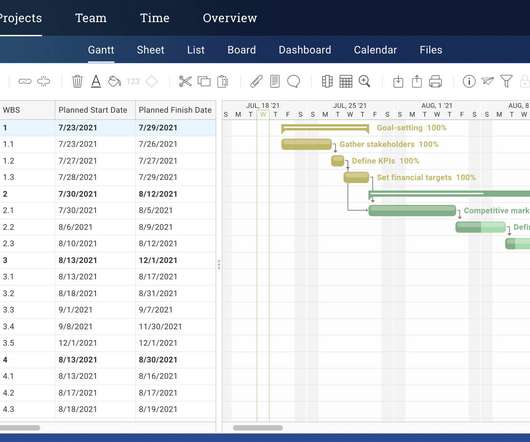The image size is (530, 442).
Task: Click the link tasks chain icon
Action: click(x=25, y=81)
